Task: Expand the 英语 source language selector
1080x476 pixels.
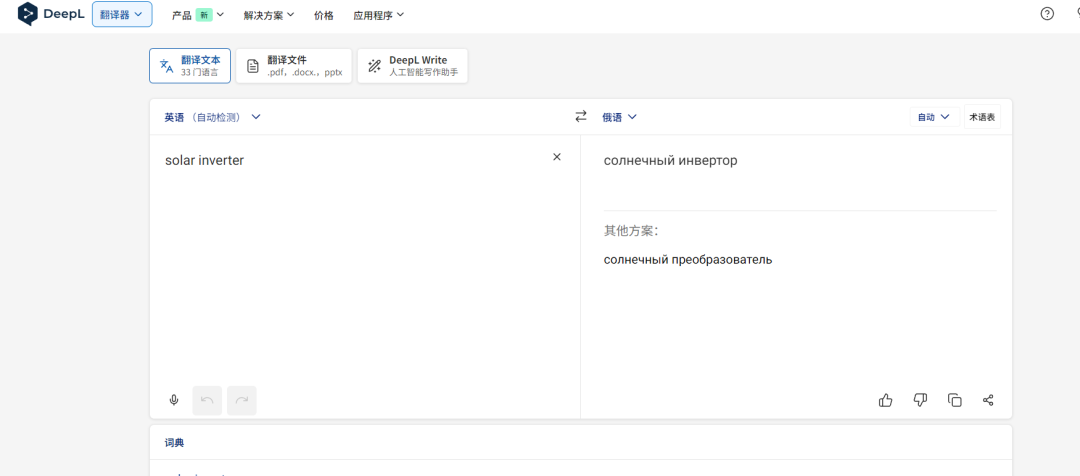Action: coord(212,117)
